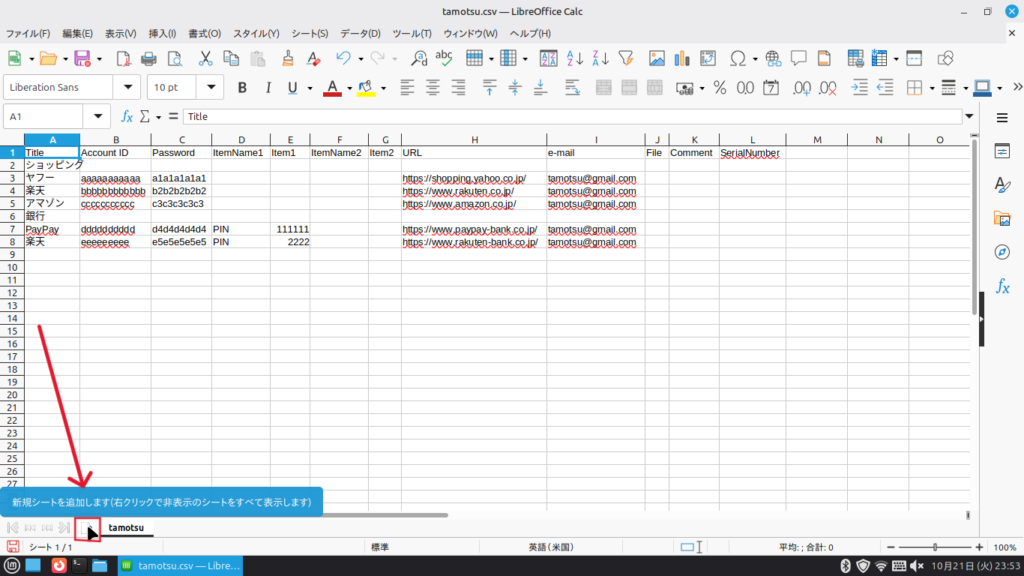1024x576 pixels.
Task: Click the AutoFilter funnel icon
Action: (626, 58)
